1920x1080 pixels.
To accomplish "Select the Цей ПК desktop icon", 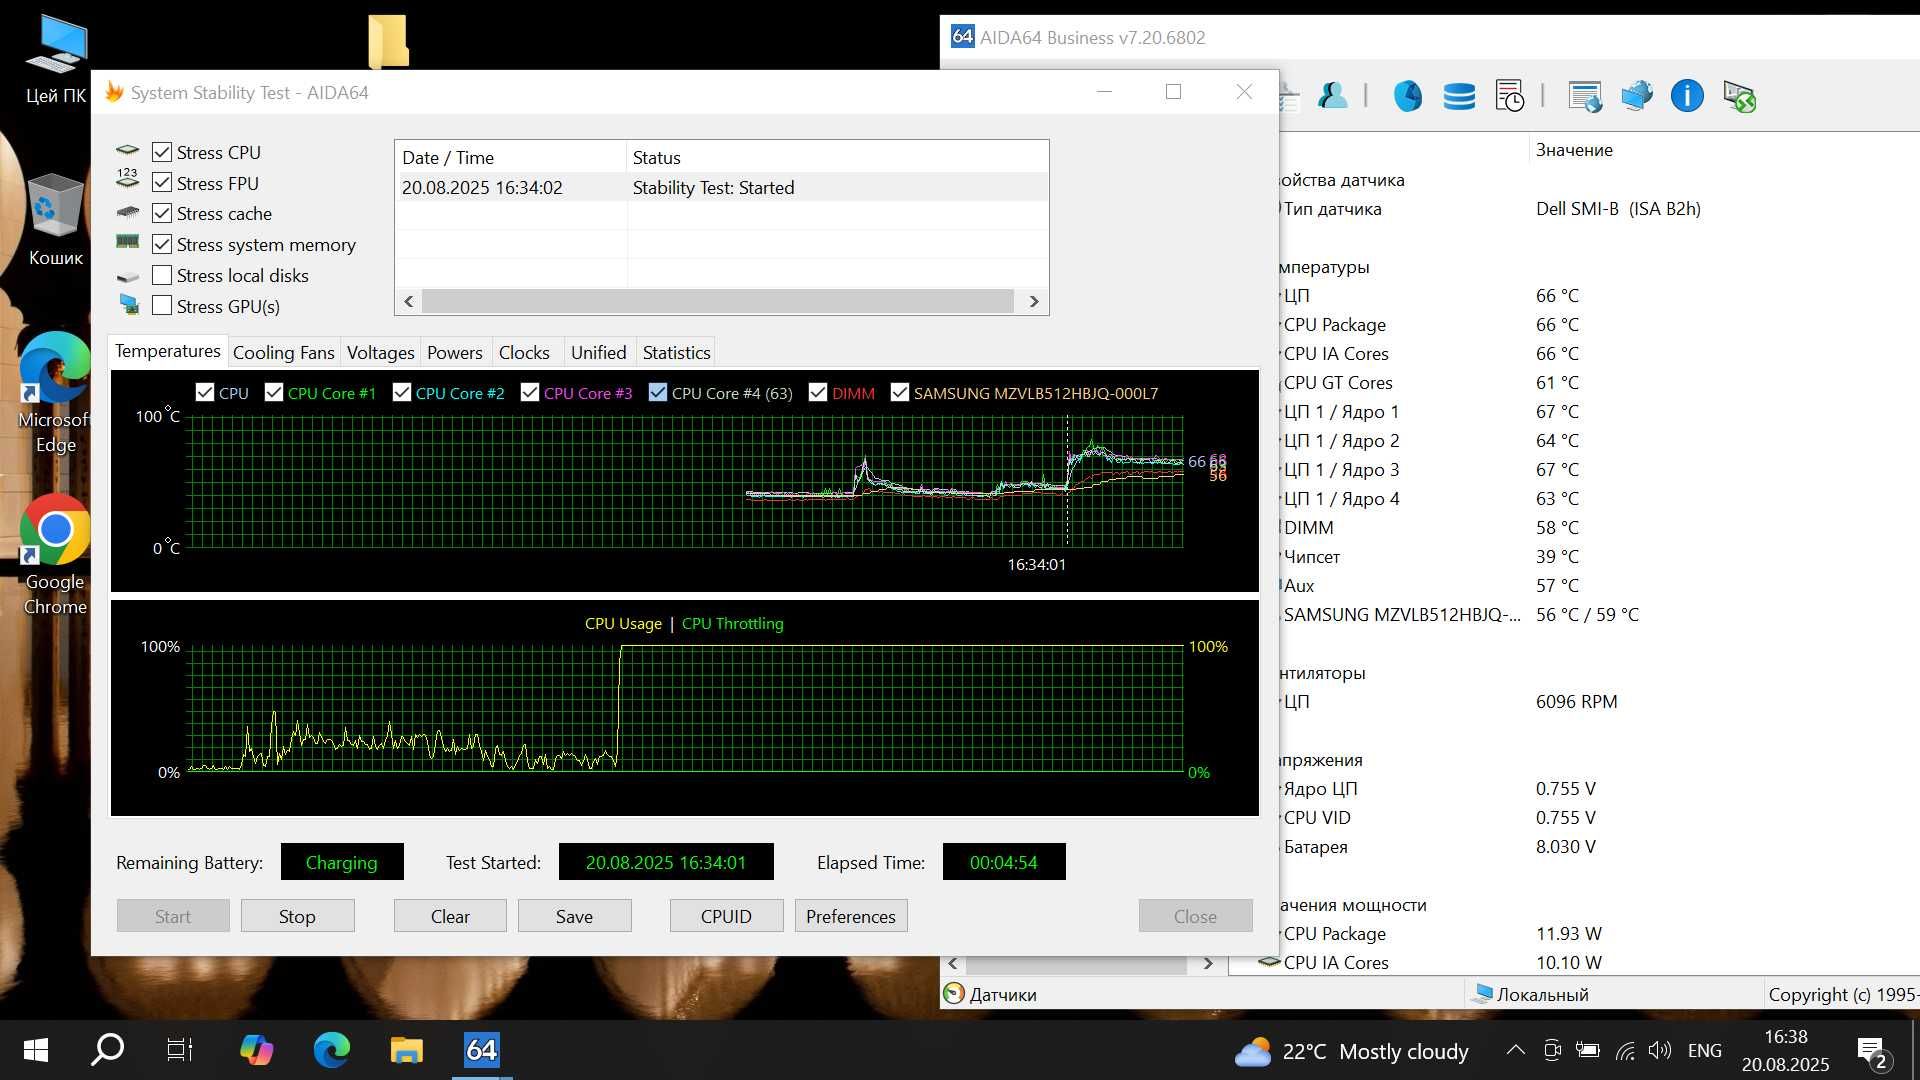I will click(x=55, y=60).
